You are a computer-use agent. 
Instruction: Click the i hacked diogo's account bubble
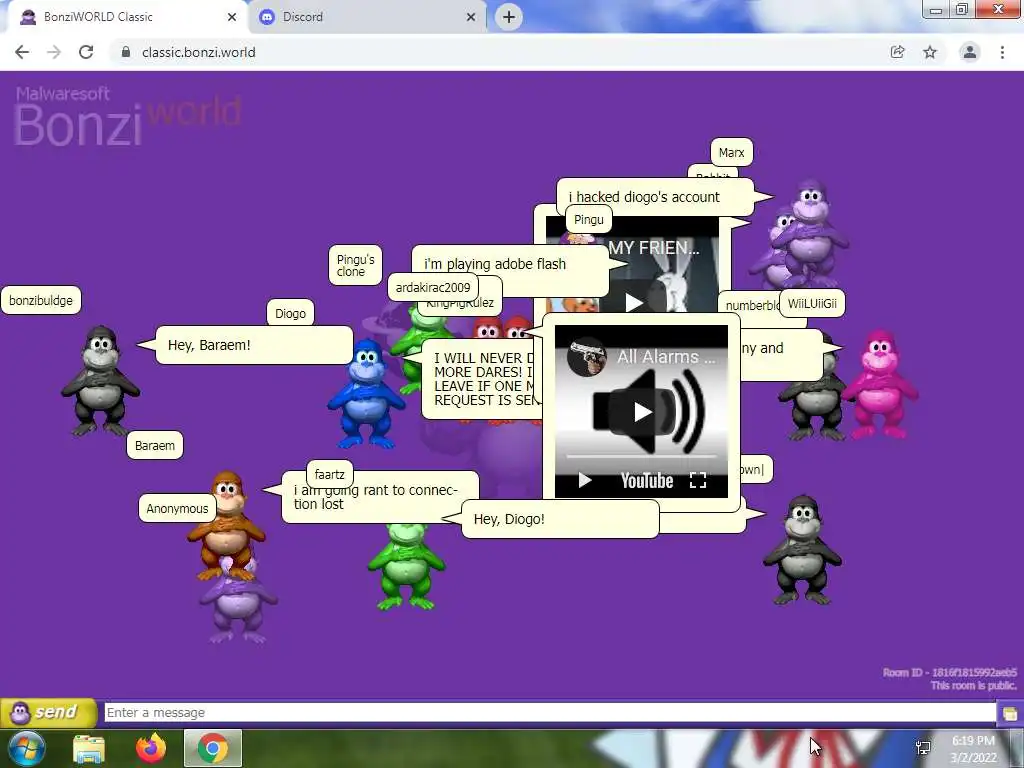click(655, 197)
